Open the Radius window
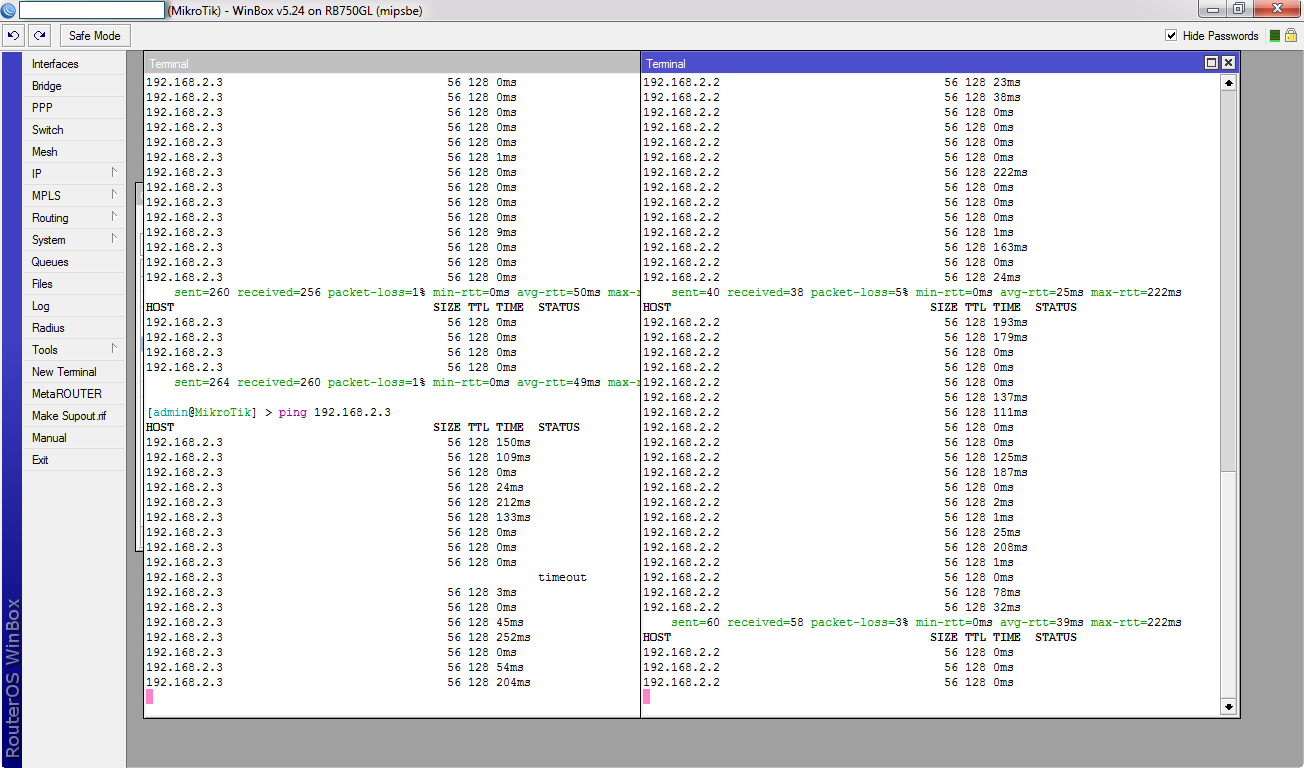This screenshot has height=768, width=1304. point(75,328)
